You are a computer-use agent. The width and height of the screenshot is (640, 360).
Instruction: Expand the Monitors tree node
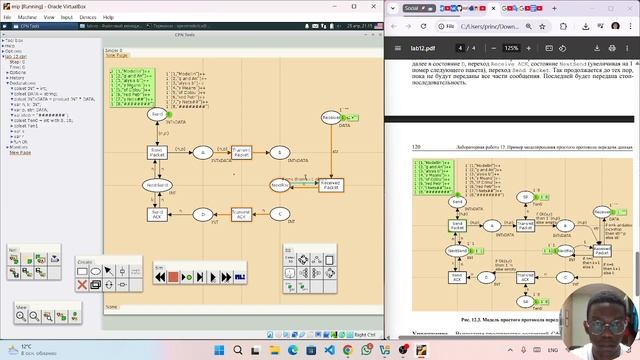(7, 147)
